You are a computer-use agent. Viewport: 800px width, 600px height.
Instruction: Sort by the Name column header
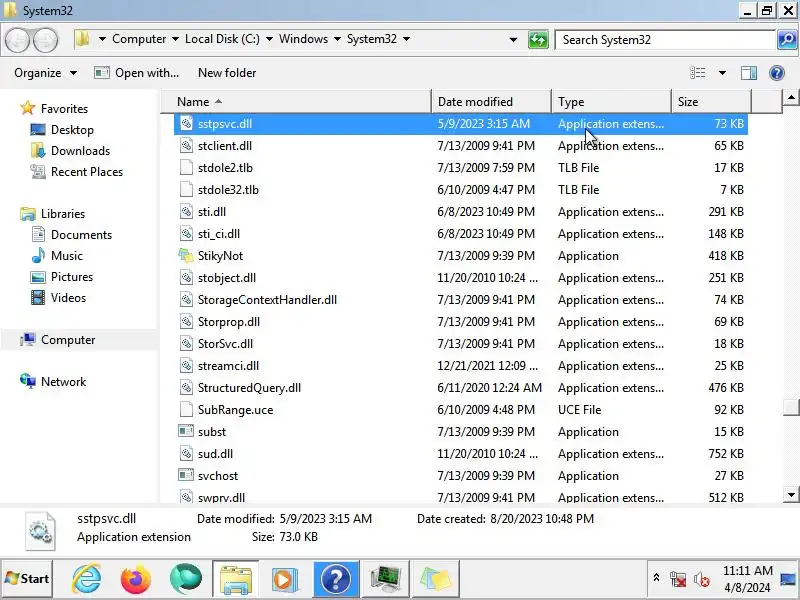296,102
